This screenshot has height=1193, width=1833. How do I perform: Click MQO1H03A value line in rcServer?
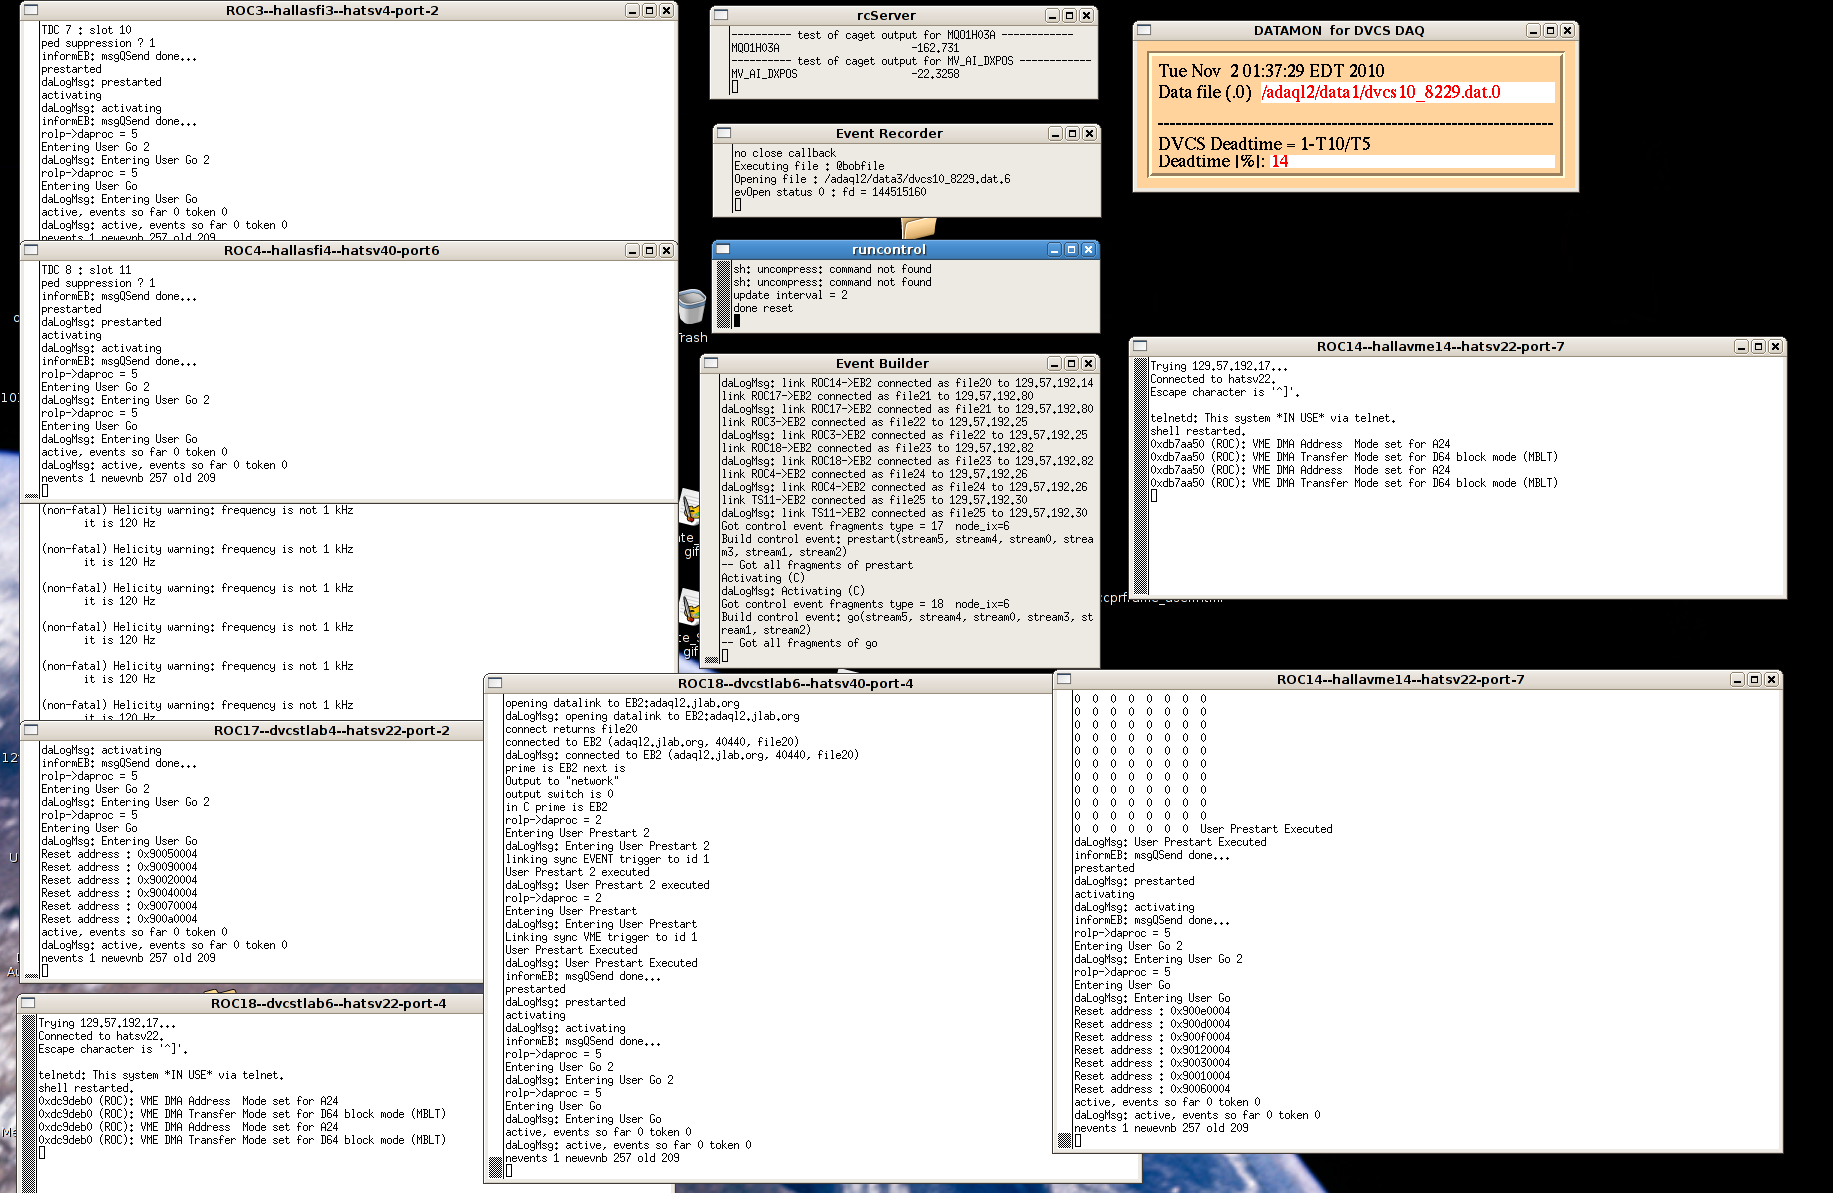[845, 48]
